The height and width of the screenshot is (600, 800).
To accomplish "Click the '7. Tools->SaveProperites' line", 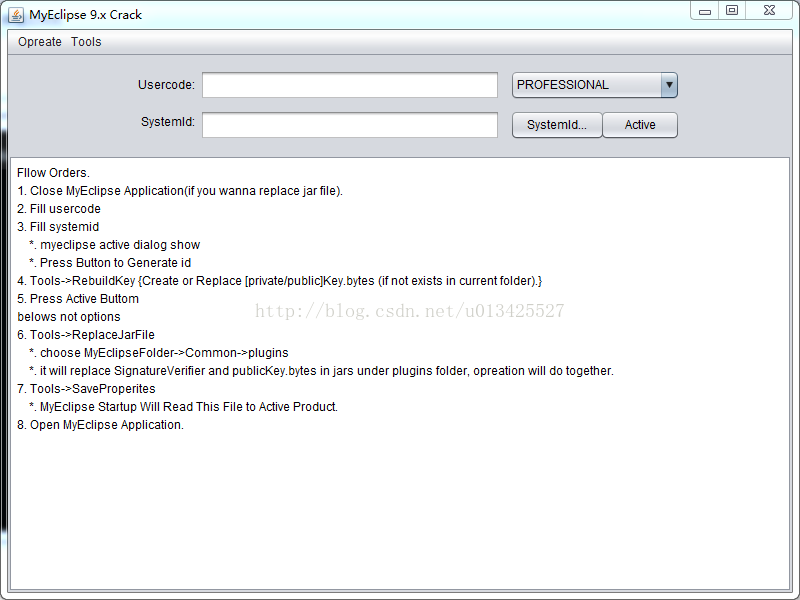I will [x=86, y=389].
